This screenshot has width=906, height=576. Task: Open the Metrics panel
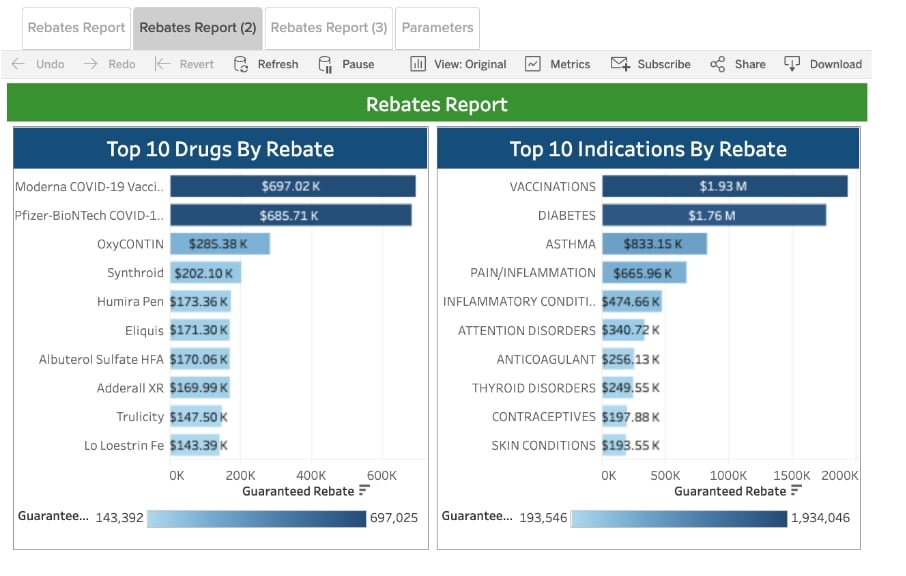(x=557, y=64)
